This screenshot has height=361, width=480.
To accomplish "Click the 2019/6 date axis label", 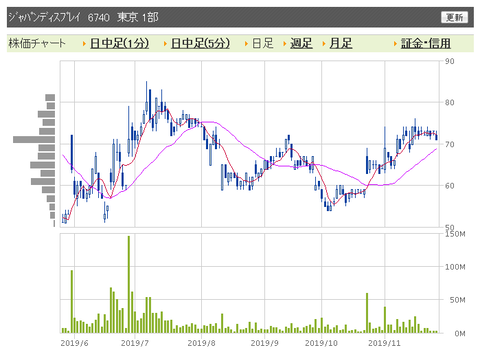I will tap(74, 343).
